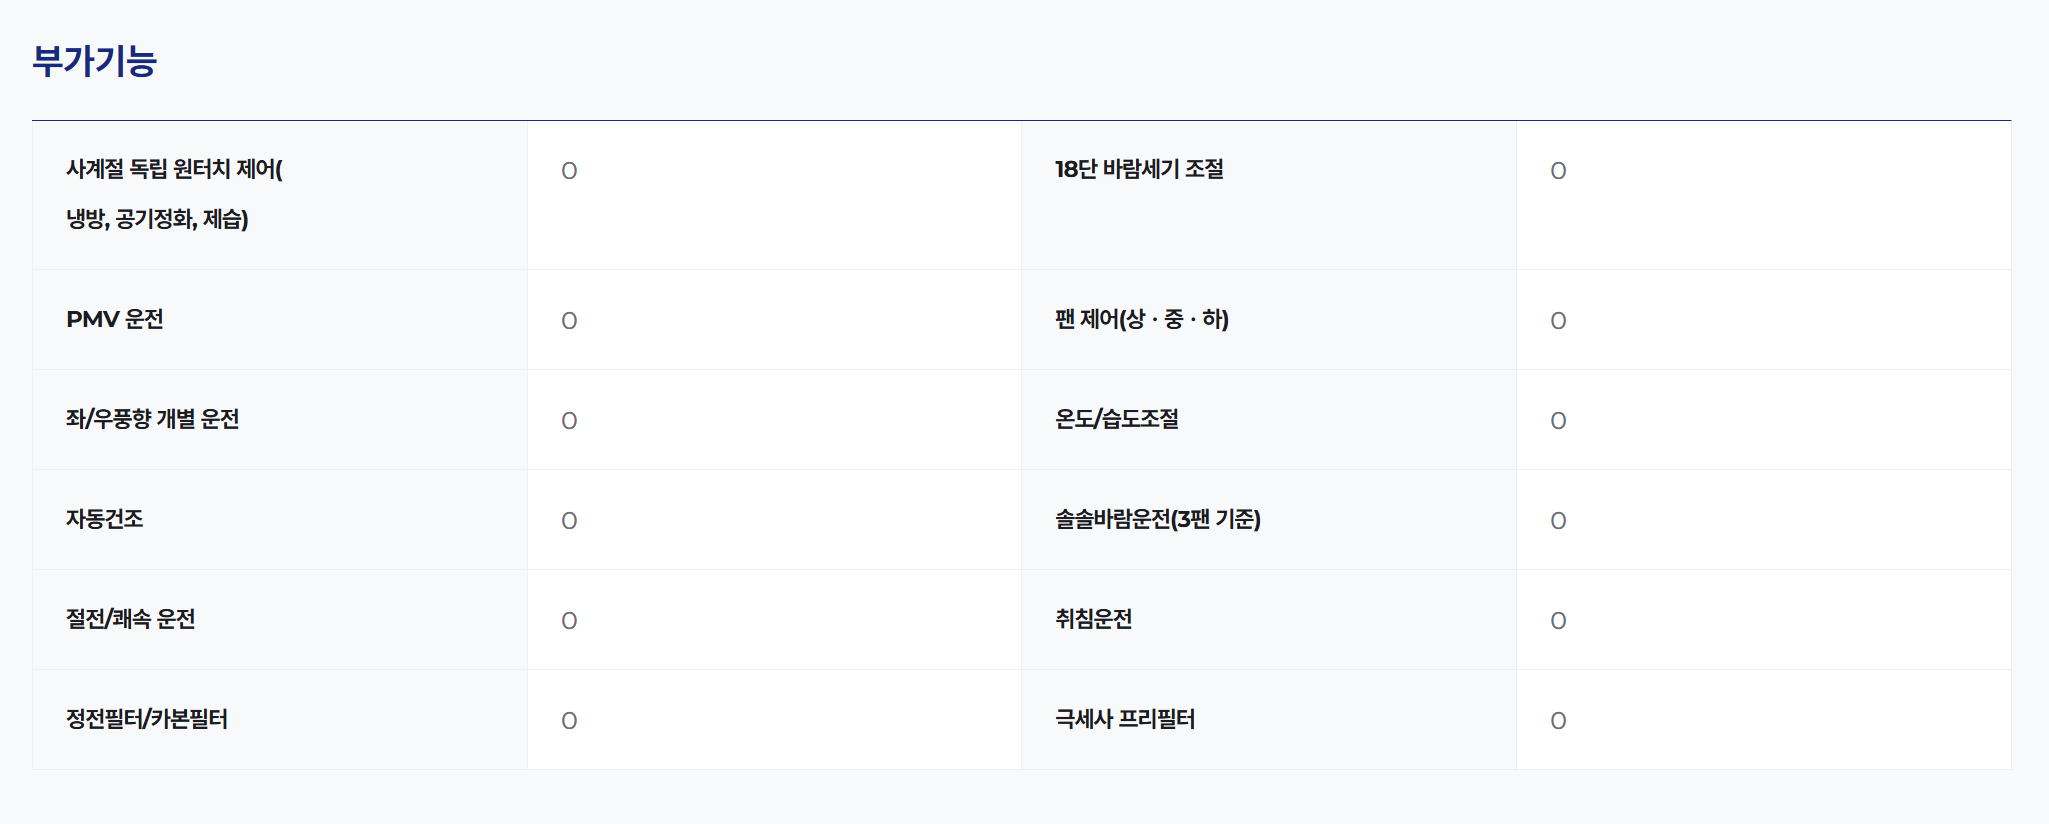This screenshot has width=2049, height=824.
Task: Click the O value for 자동건조
Action: (x=569, y=521)
